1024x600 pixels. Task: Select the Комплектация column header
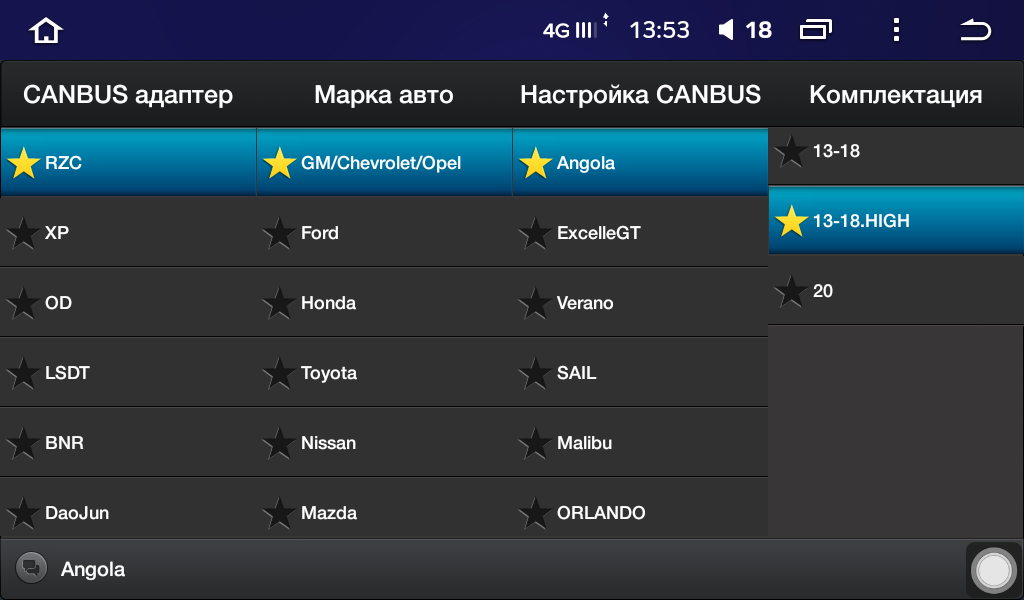(895, 95)
